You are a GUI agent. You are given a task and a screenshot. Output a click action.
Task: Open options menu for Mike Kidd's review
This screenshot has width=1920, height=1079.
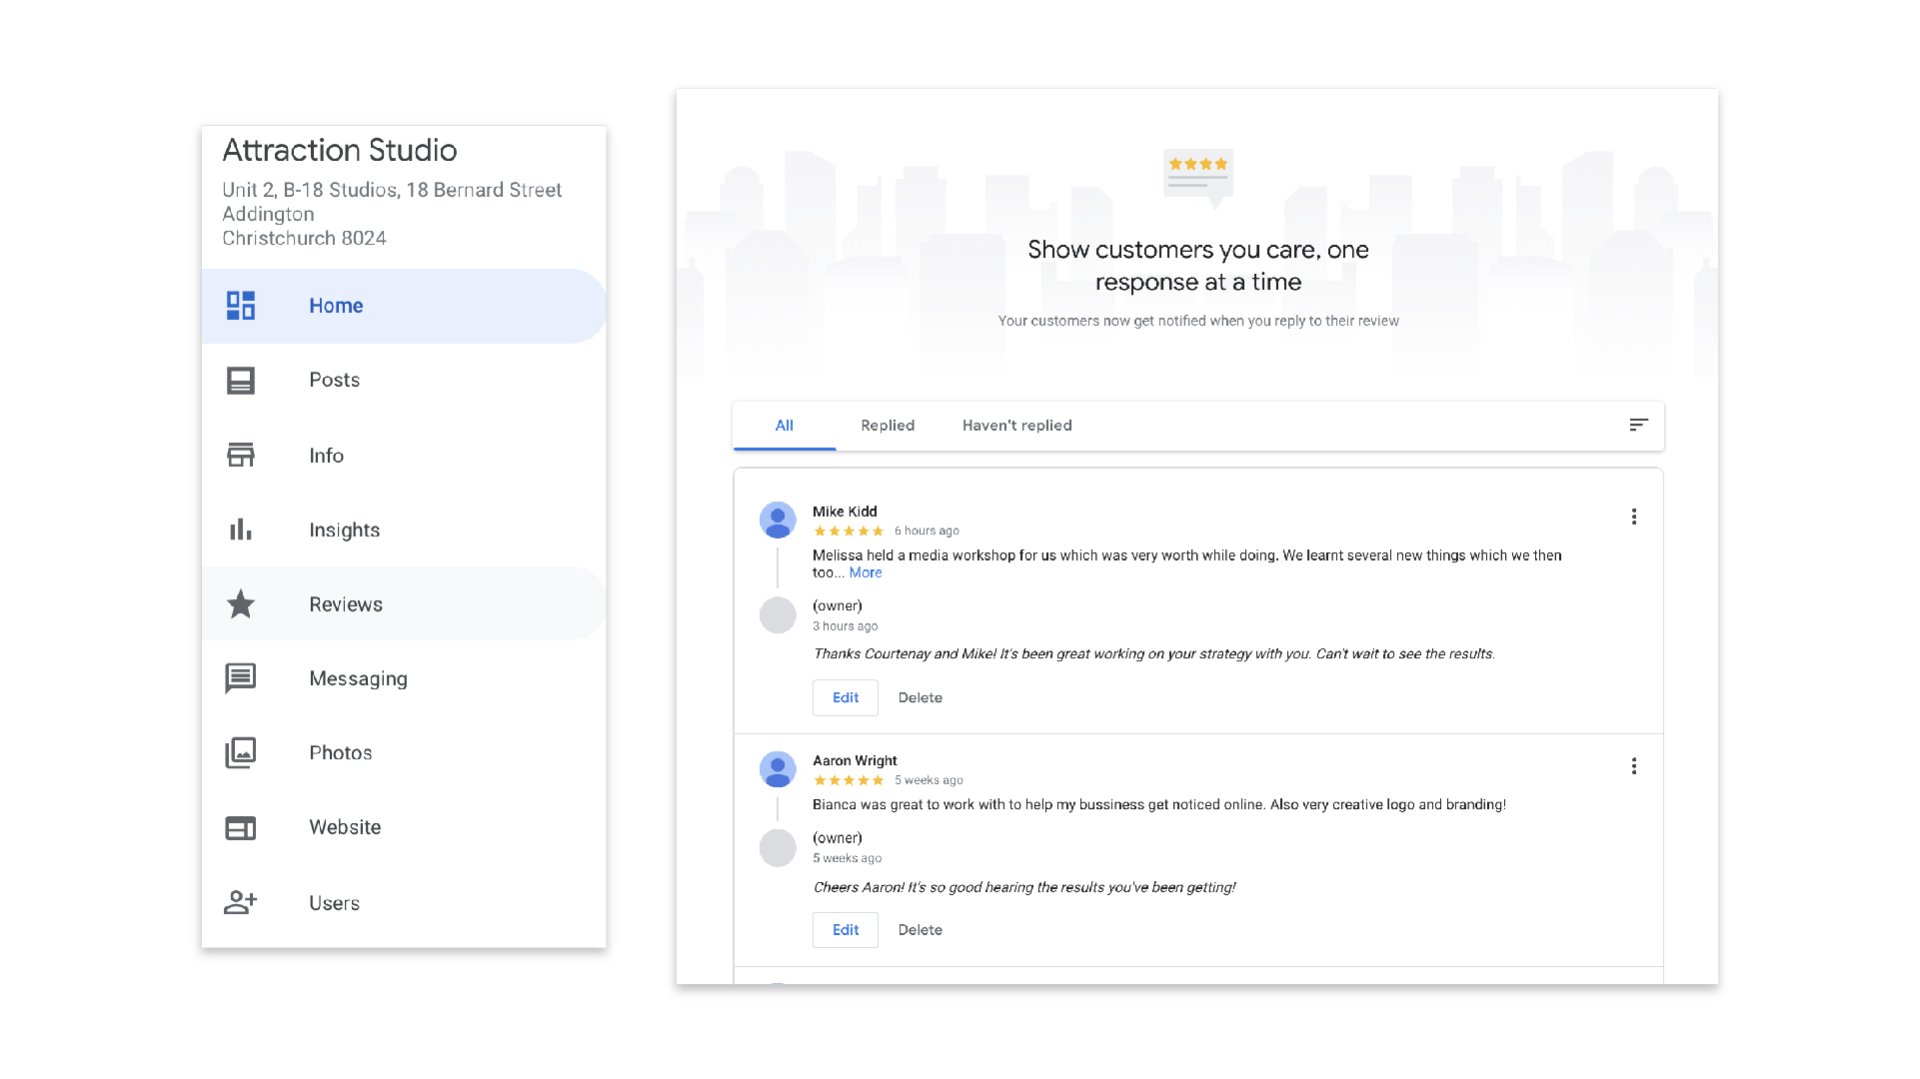pos(1634,517)
